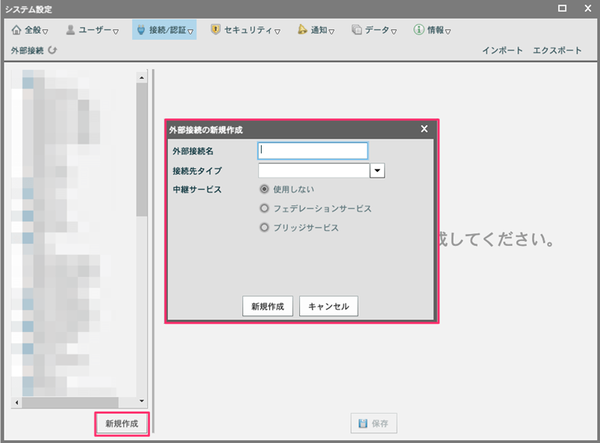Click the インポート link
Viewport: 600px width, 443px height.
502,50
